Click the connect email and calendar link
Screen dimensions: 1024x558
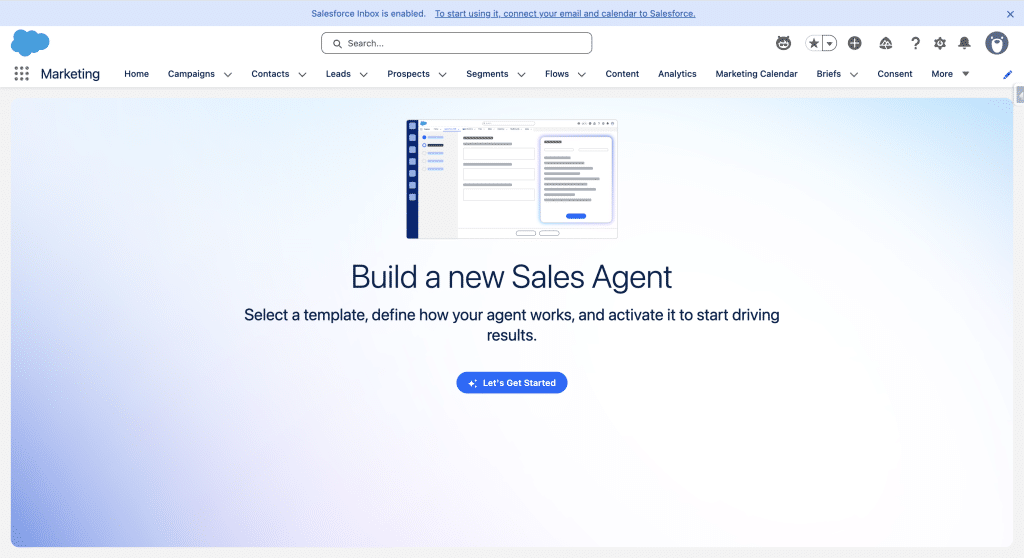pyautogui.click(x=565, y=14)
